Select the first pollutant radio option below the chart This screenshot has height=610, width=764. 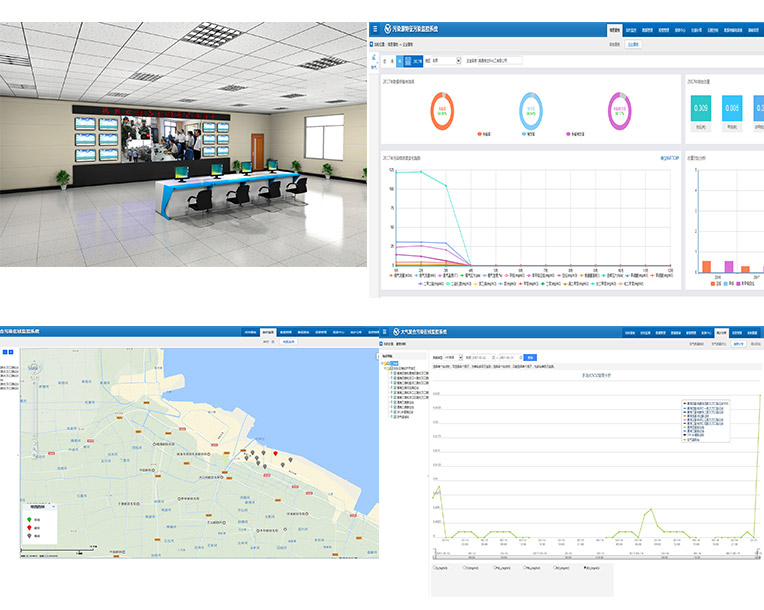[434, 568]
